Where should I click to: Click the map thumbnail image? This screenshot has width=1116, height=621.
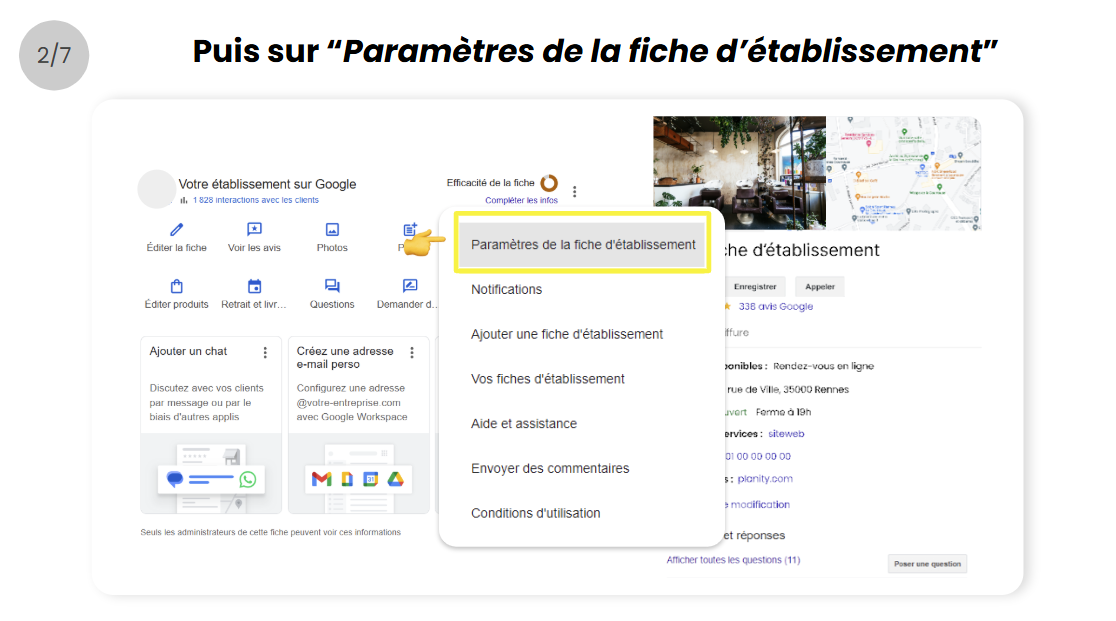point(903,172)
